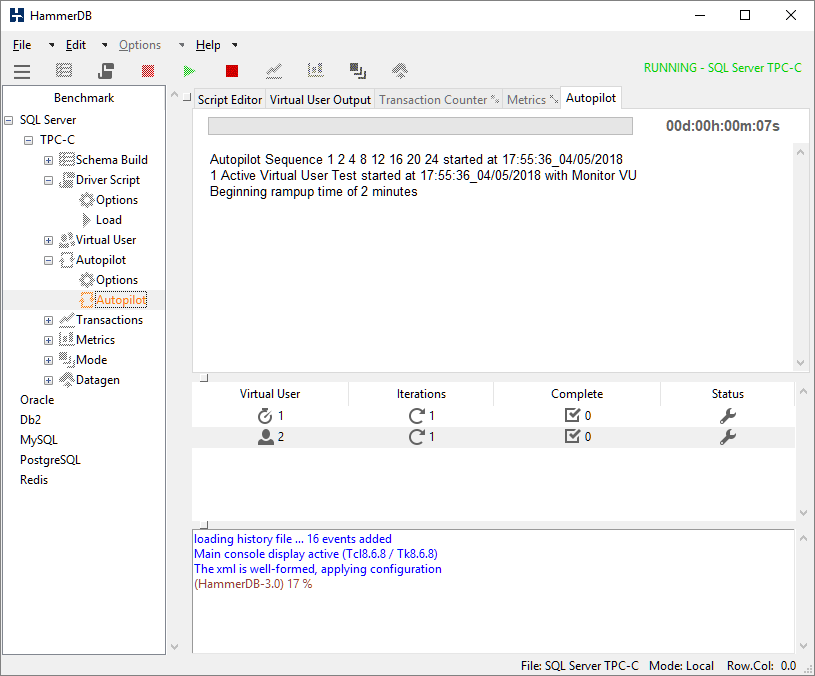Click the Virtual User tree icon
Viewport: 815px width, 676px height.
pyautogui.click(x=67, y=240)
